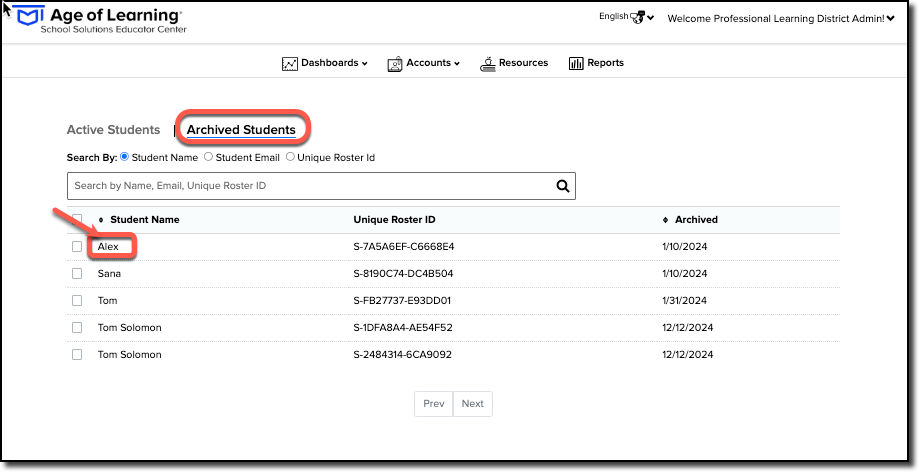
Task: Click the Dashboards chart icon
Action: (290, 64)
